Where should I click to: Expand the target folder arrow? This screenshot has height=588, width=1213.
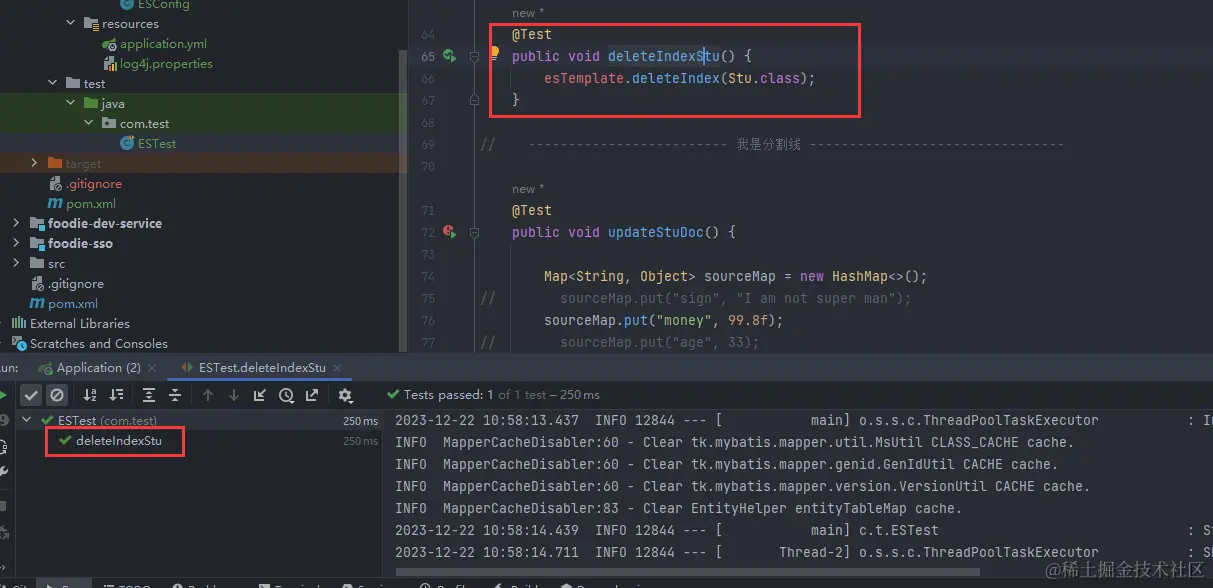coord(34,163)
